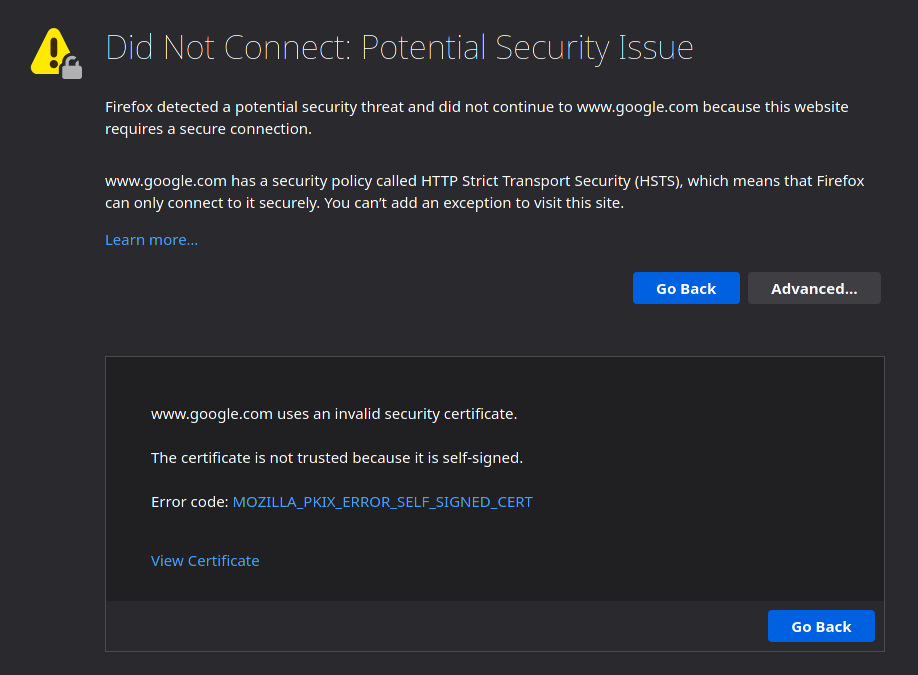Open the MOZILLA_PKIX_ERROR_SELF_SIGNED_CERT error code link
Screen dimensions: 918x675
pyautogui.click(x=383, y=502)
